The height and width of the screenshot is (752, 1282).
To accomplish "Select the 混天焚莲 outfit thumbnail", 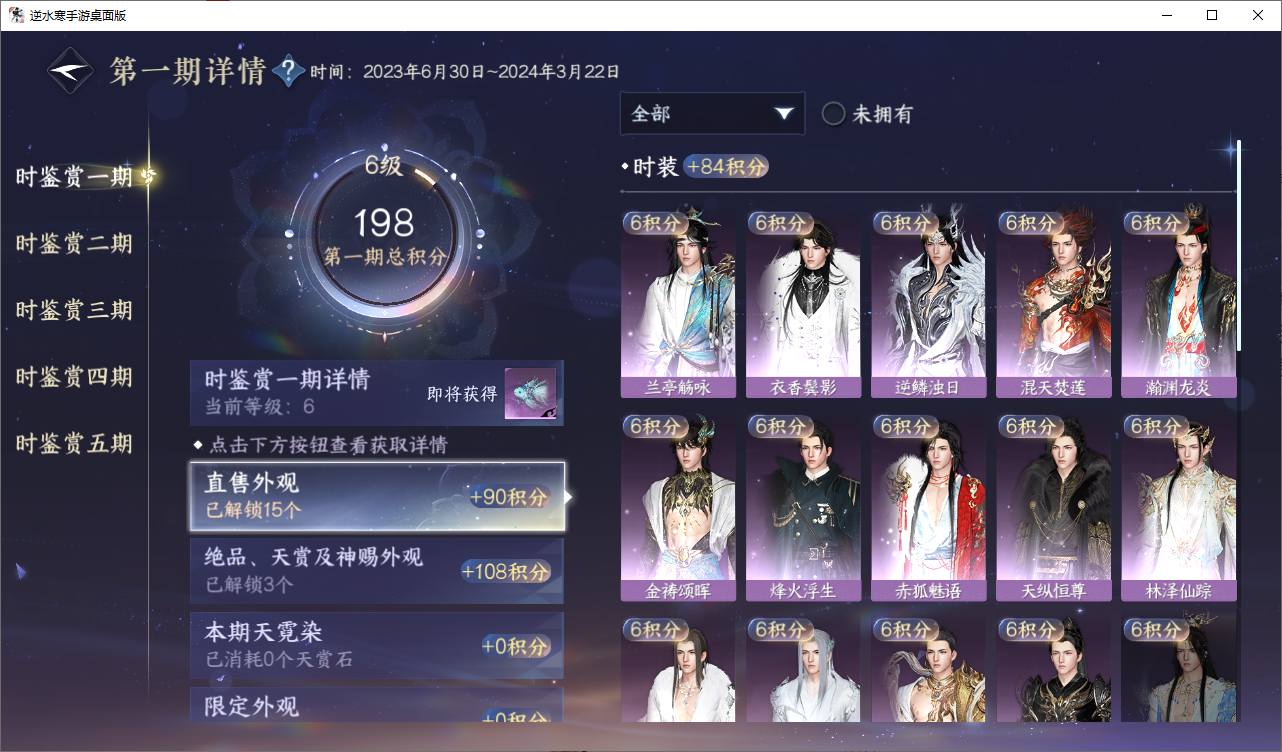I will click(1053, 303).
